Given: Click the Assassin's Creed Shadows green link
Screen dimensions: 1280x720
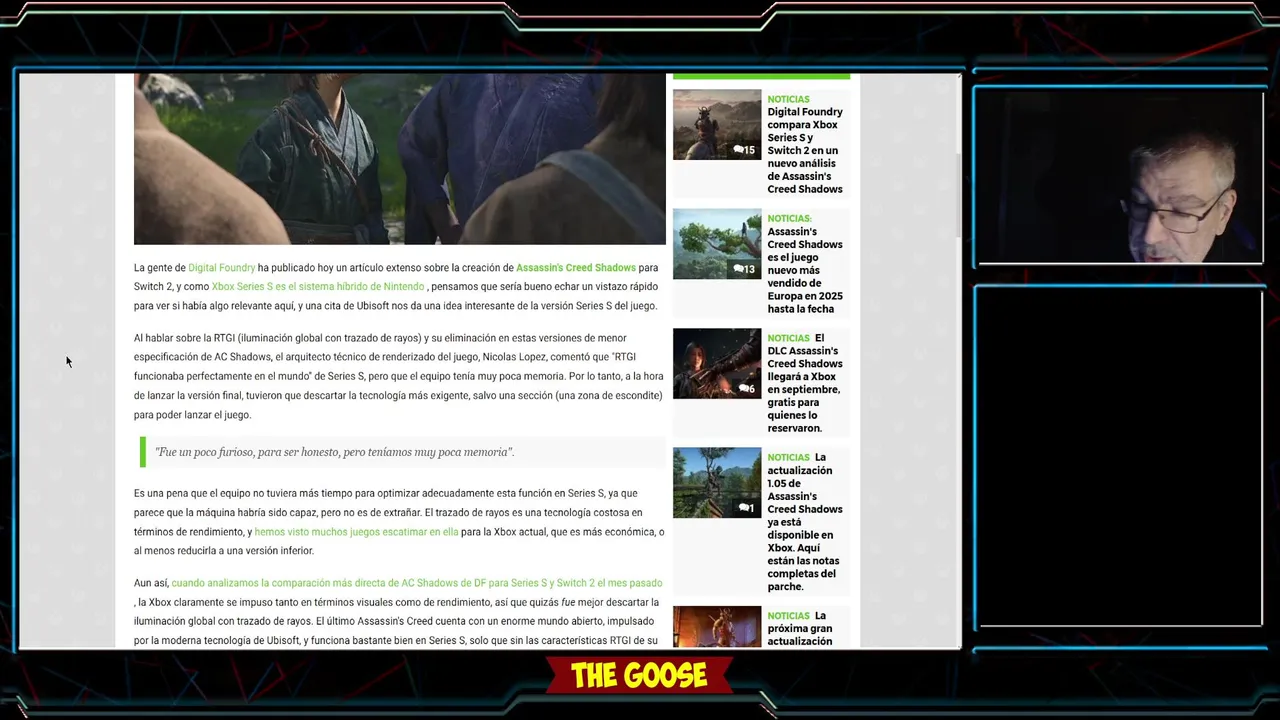Looking at the screenshot, I should point(576,268).
